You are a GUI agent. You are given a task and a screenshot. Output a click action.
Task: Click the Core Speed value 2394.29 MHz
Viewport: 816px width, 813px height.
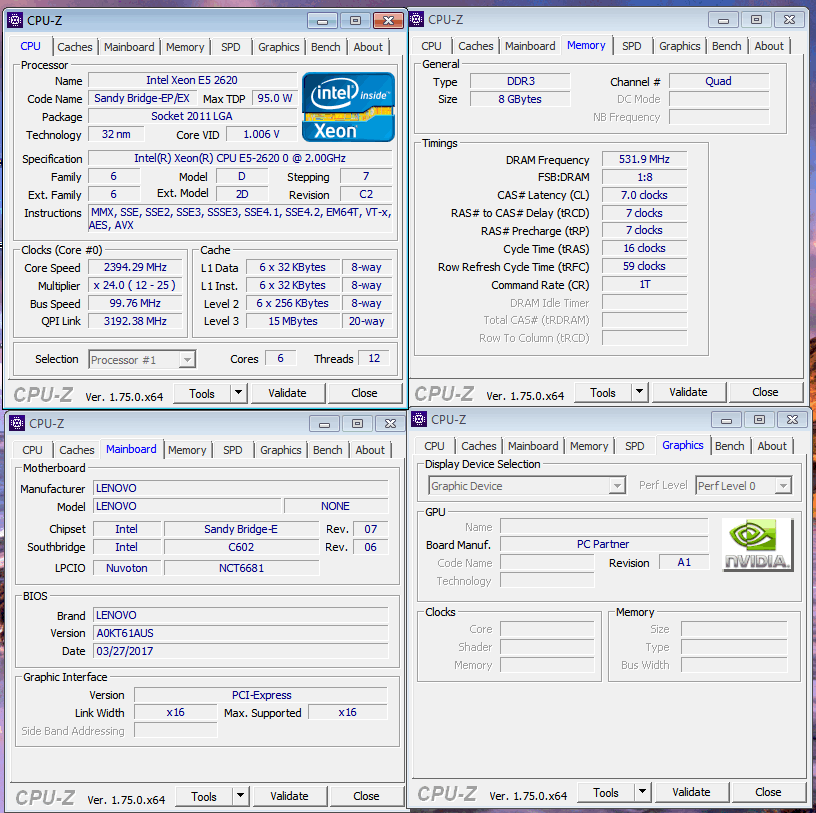point(135,268)
